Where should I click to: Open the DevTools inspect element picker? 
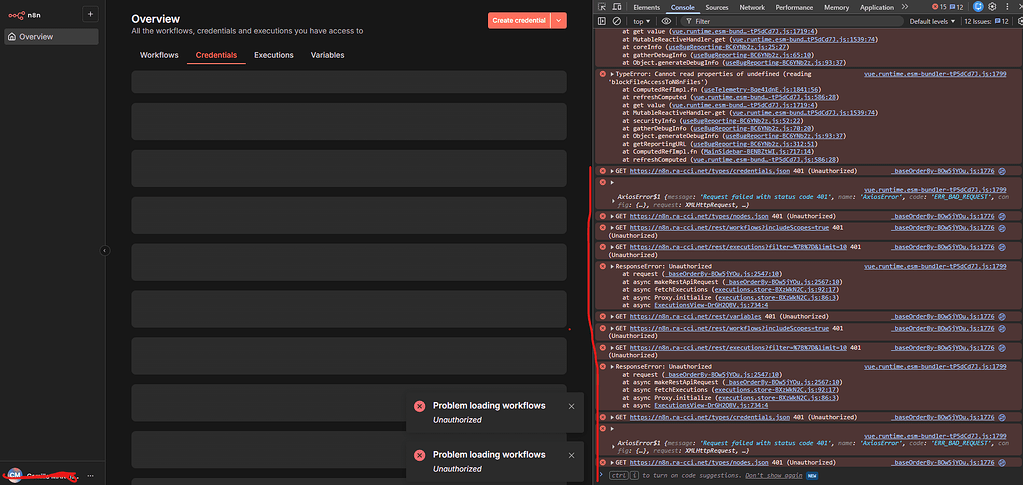pos(603,7)
